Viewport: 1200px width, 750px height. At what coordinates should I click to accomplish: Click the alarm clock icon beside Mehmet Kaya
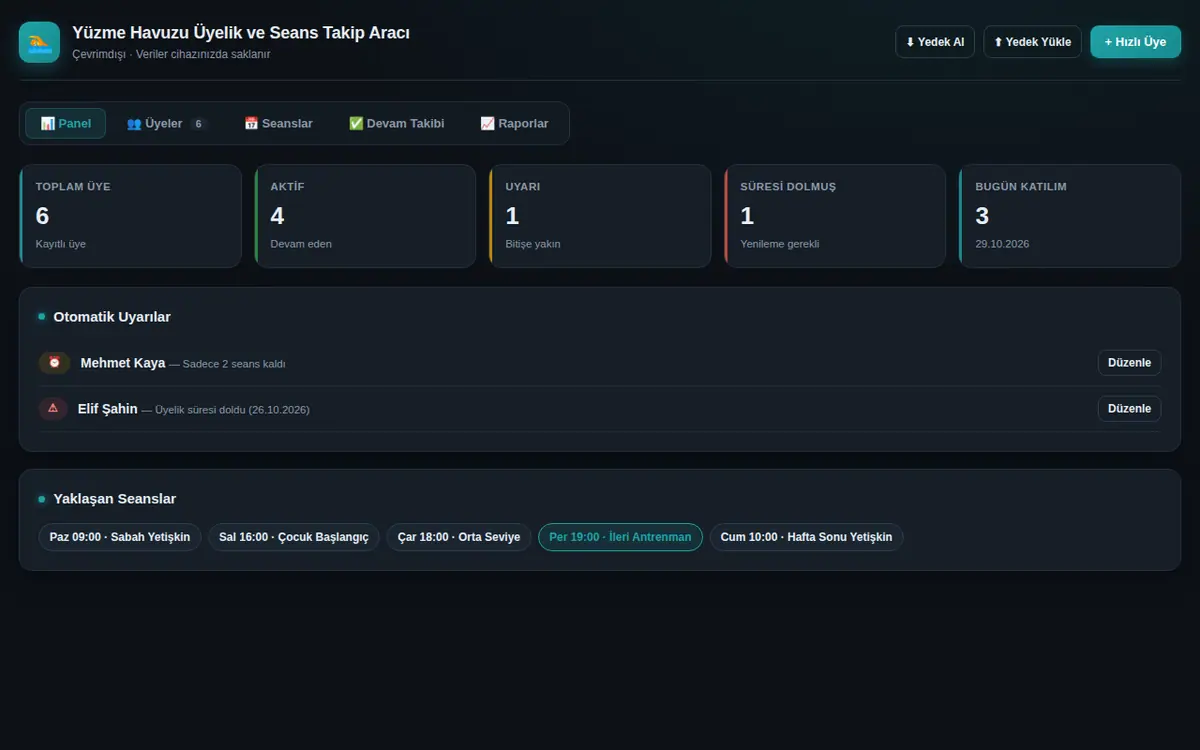[x=54, y=363]
